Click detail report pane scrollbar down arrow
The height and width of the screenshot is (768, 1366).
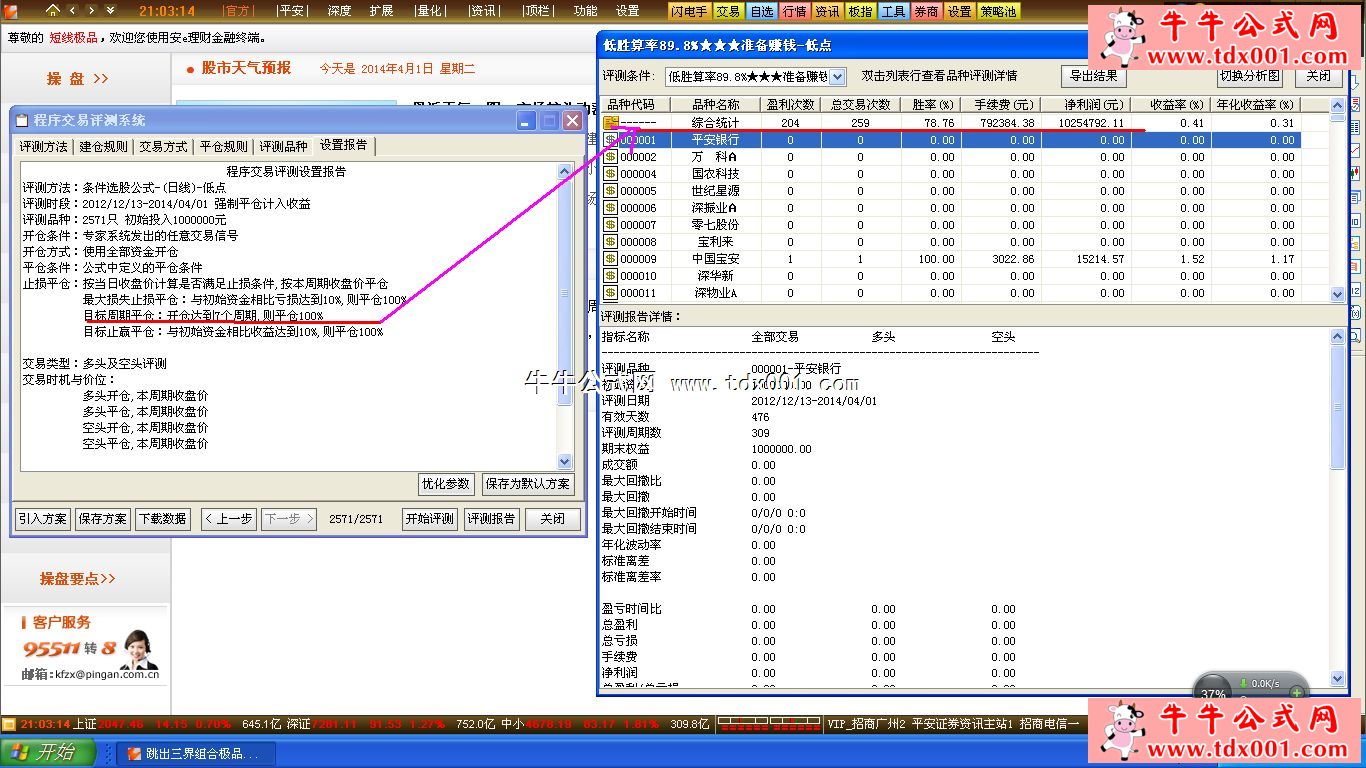point(1338,678)
